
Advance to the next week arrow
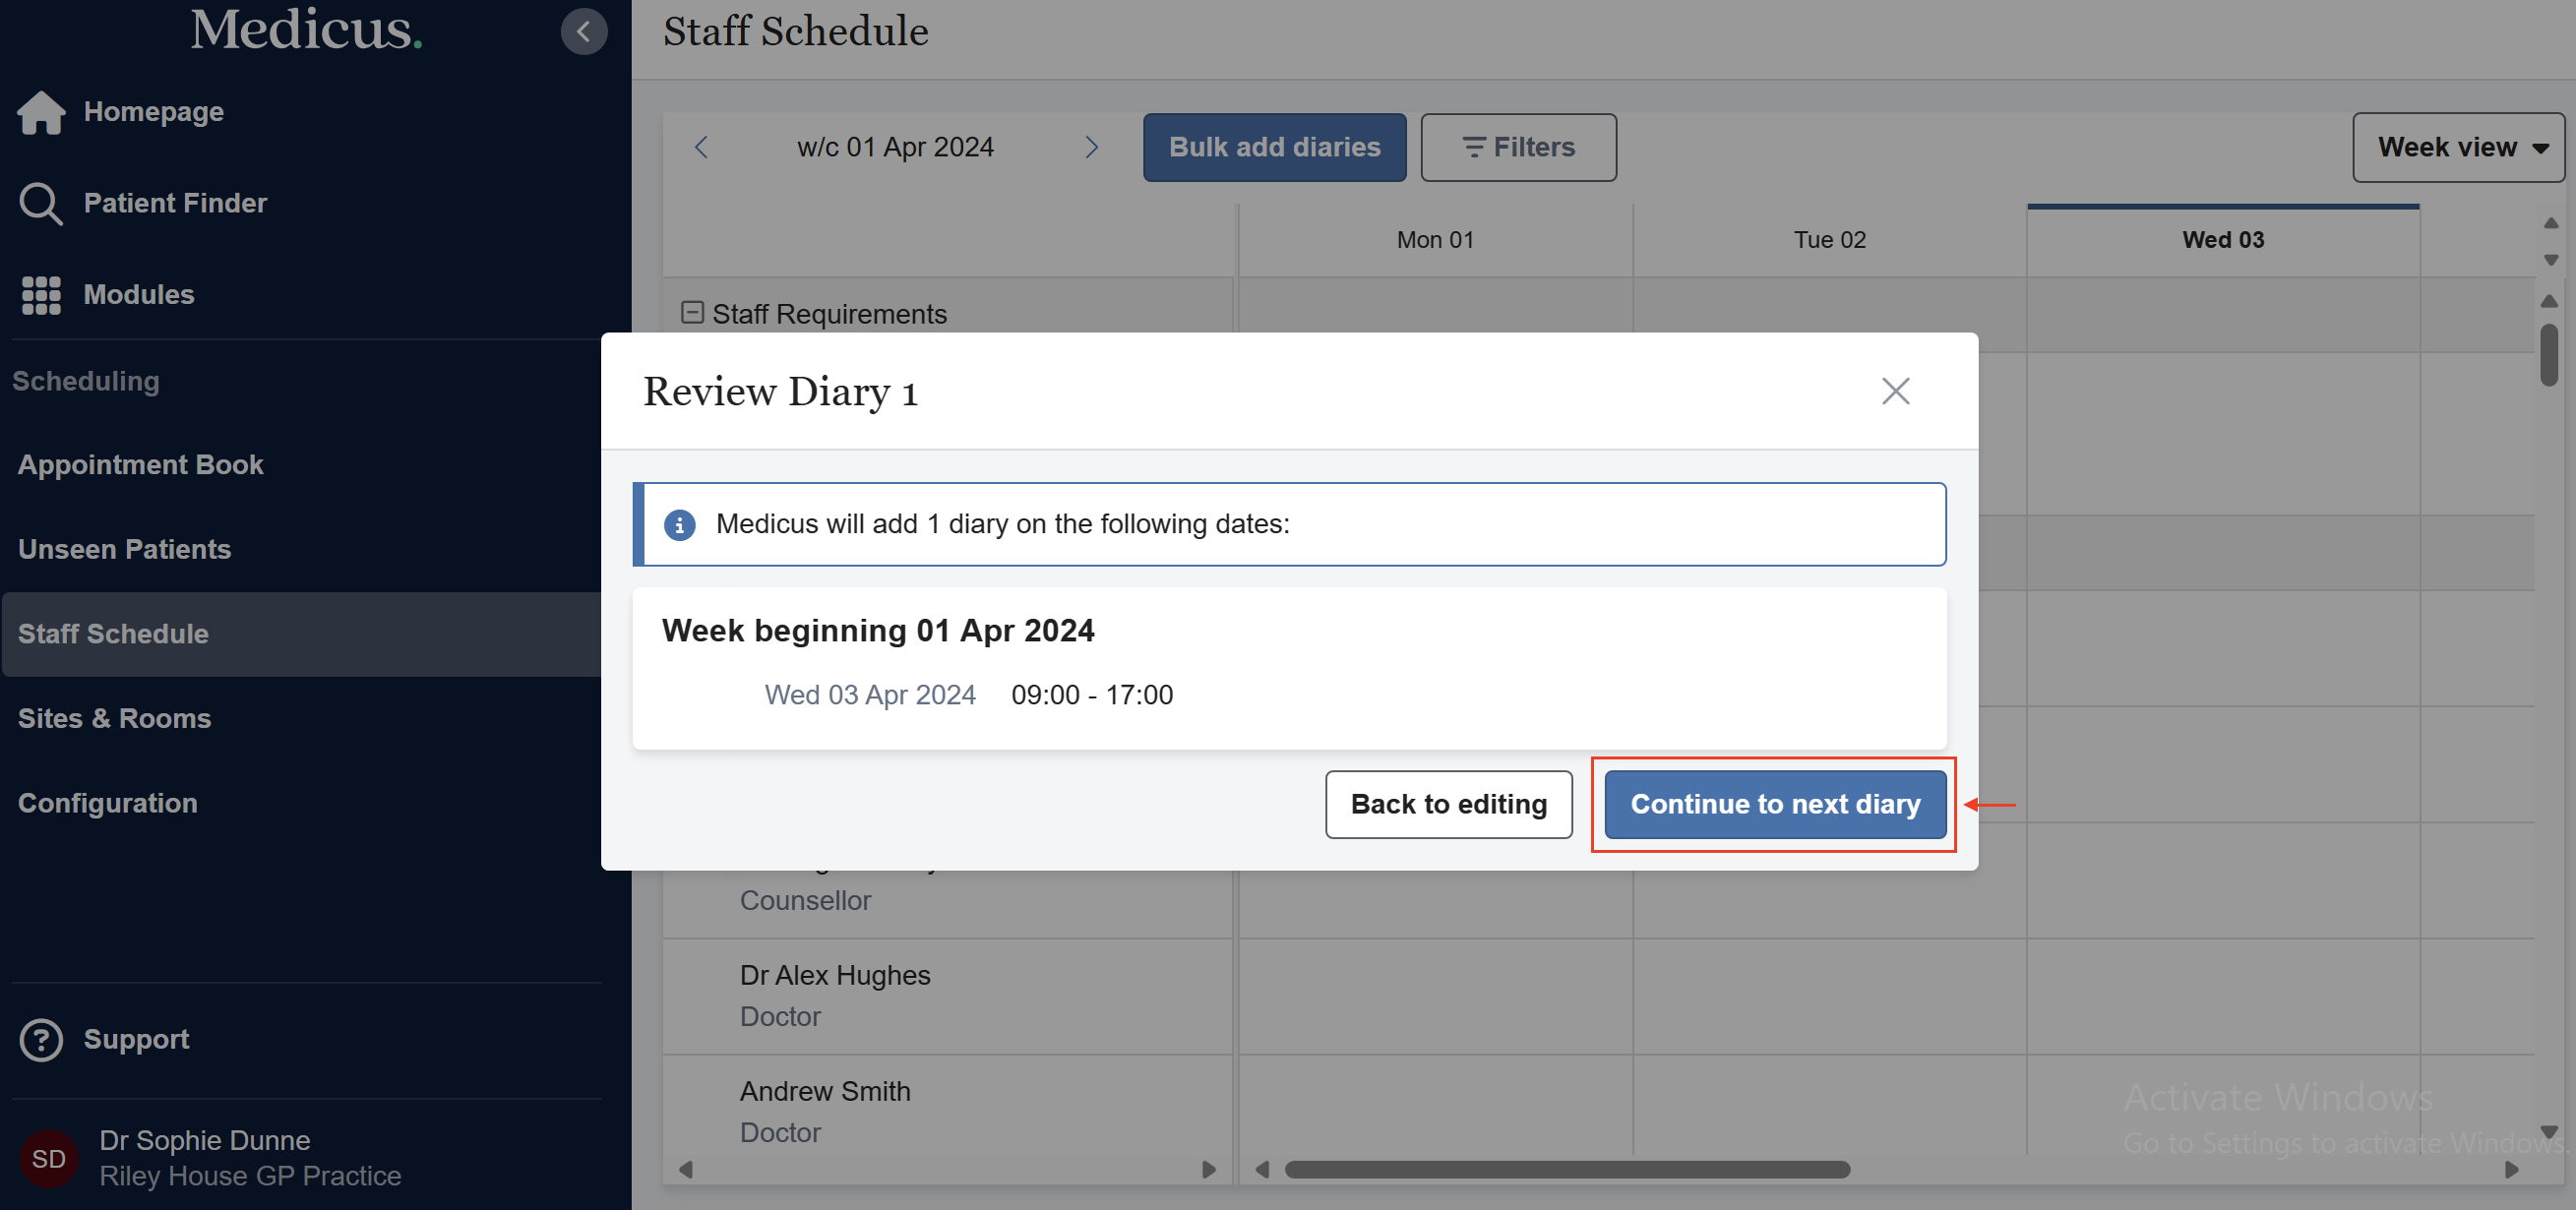(1092, 147)
